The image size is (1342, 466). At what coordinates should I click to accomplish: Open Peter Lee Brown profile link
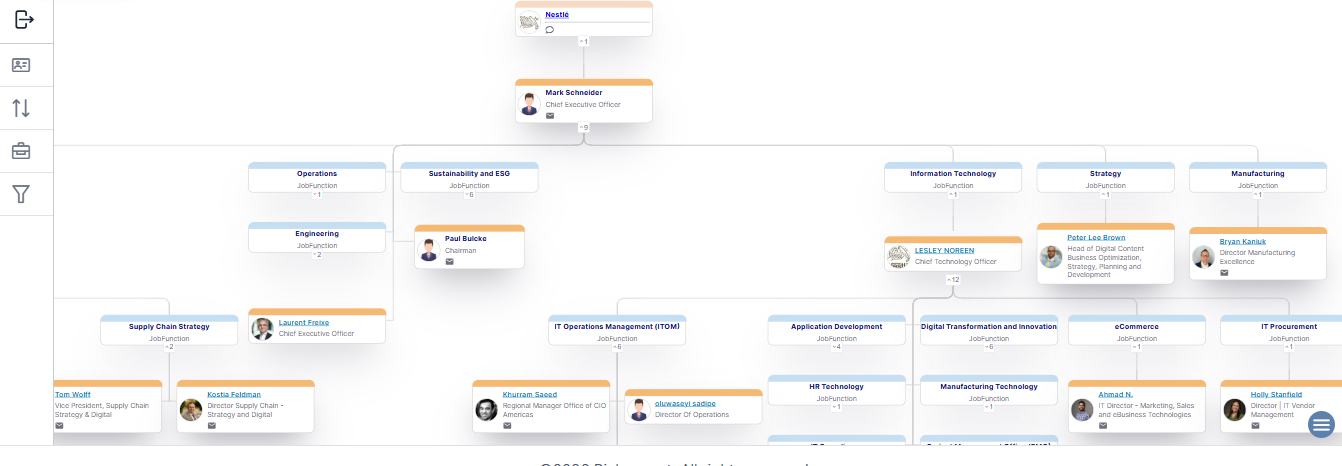coord(1096,238)
